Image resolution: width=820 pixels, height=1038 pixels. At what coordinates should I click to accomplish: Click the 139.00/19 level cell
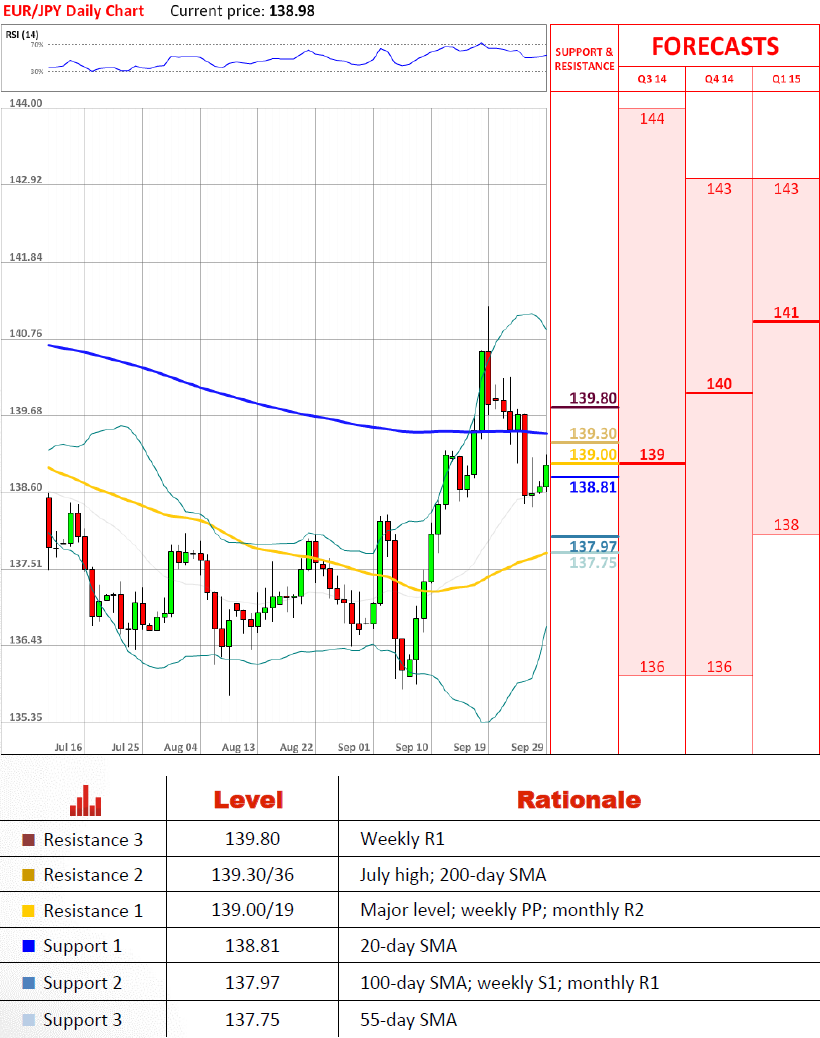click(x=253, y=910)
